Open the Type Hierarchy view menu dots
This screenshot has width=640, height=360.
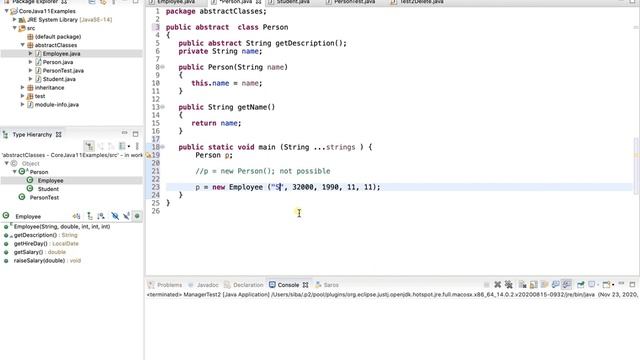pos(137,146)
